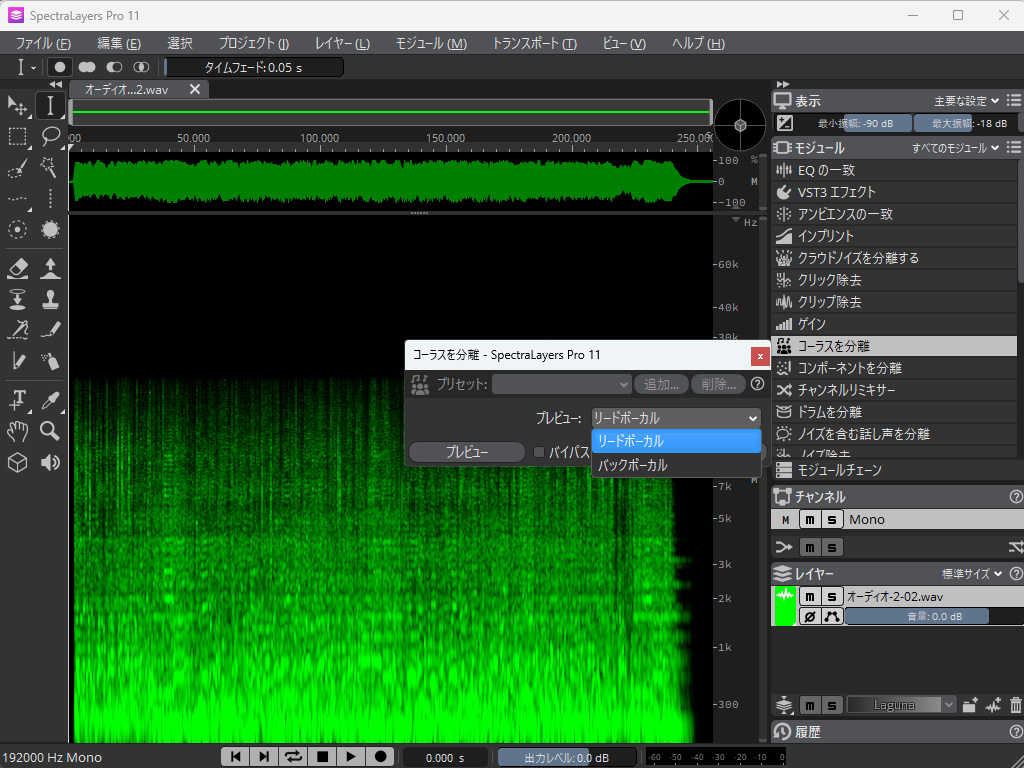Choose the Clone Stamp tool
Image resolution: width=1024 pixels, height=768 pixels.
coord(50,299)
